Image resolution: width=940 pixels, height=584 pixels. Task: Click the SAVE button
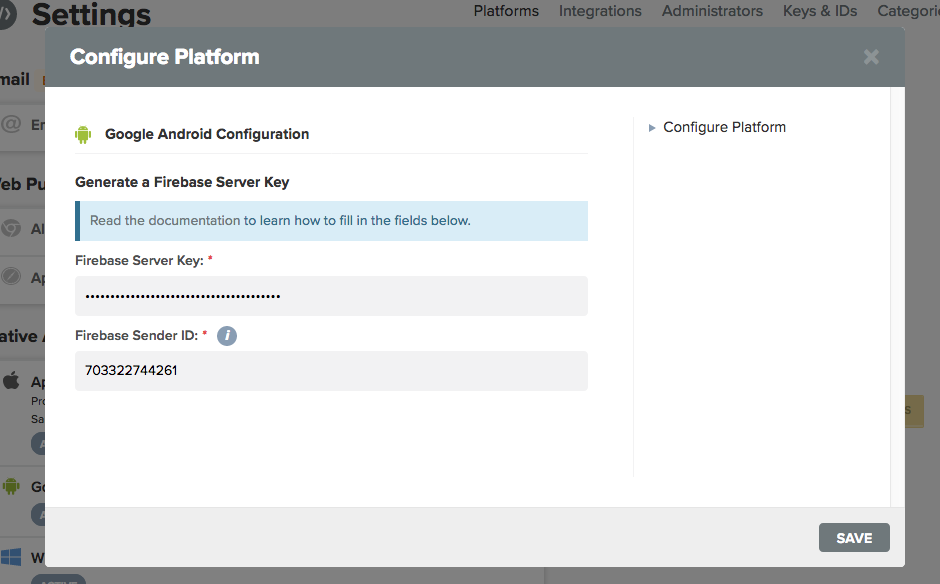click(854, 538)
